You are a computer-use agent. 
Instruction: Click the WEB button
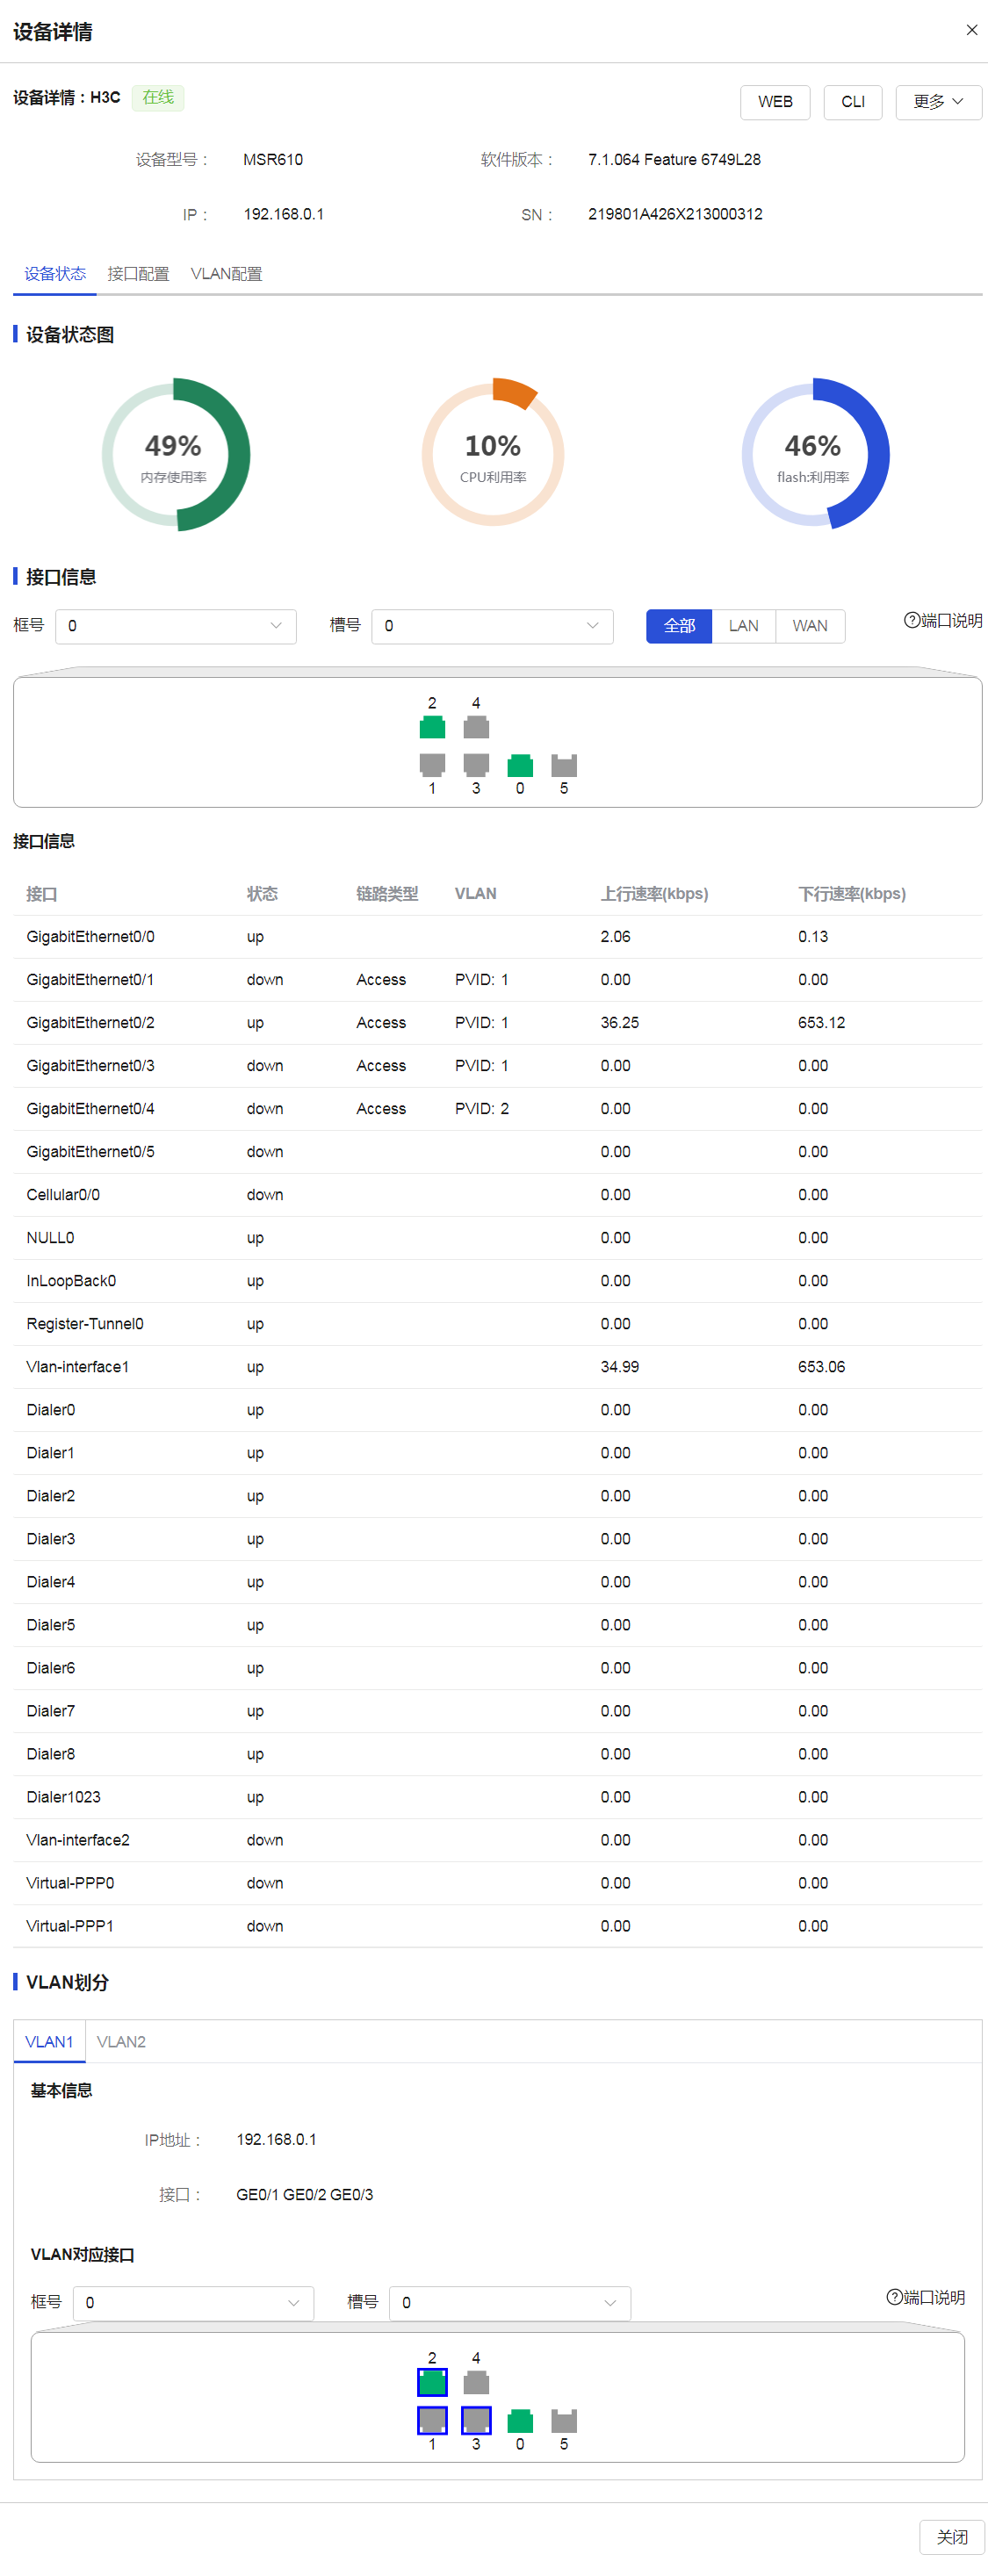click(774, 102)
